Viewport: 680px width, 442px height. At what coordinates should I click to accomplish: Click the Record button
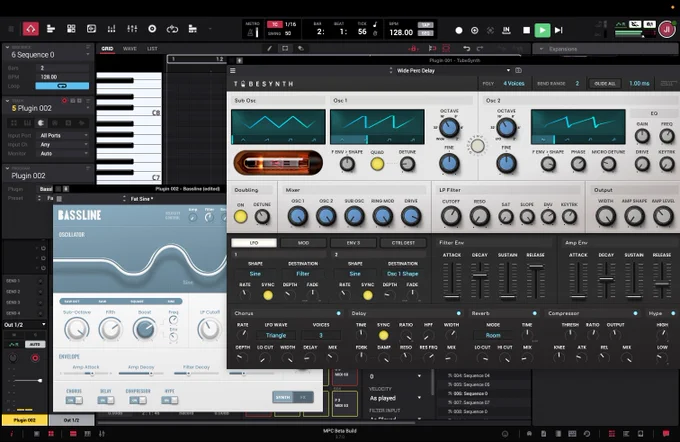coord(459,30)
